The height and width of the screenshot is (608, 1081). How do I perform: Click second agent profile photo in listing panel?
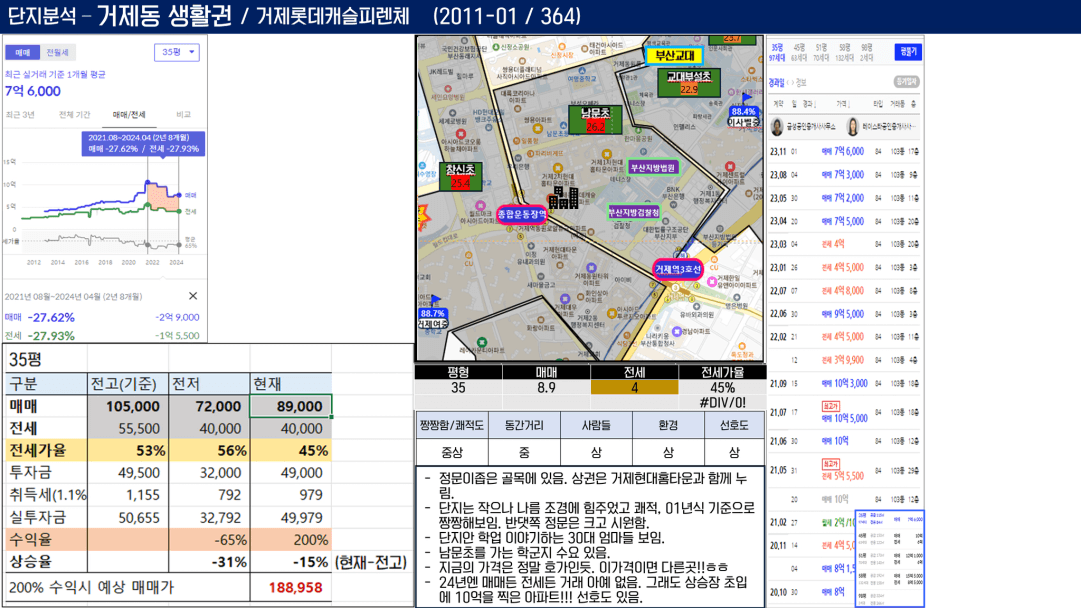(852, 126)
